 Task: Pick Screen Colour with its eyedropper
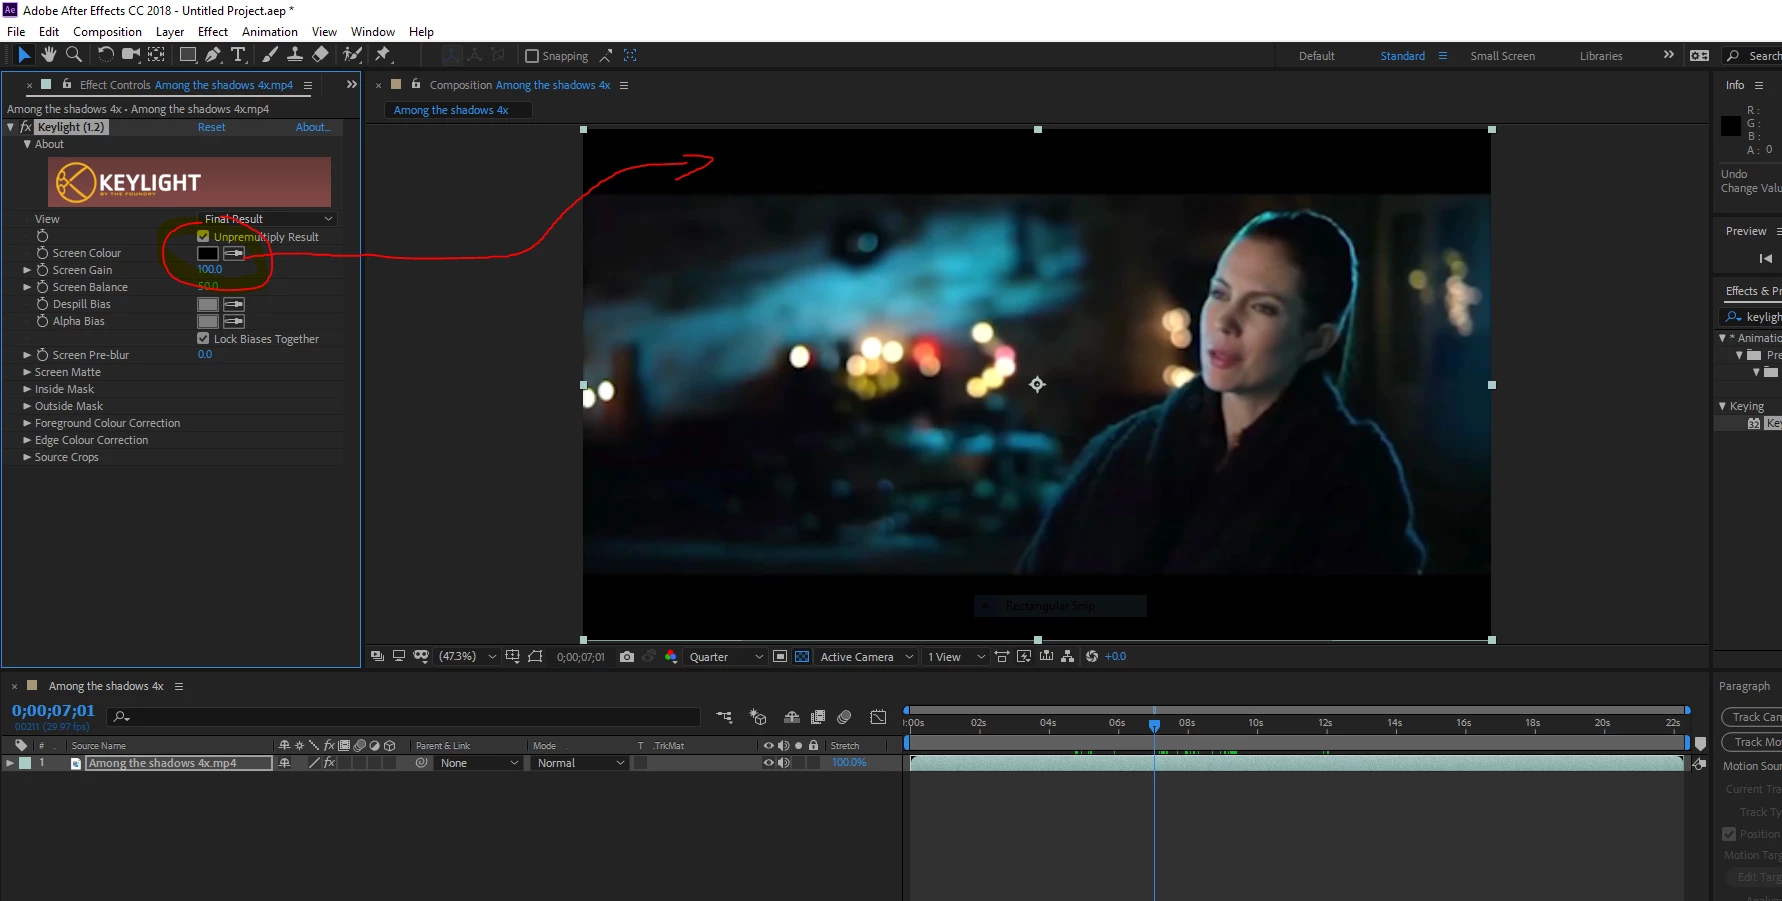click(x=234, y=253)
